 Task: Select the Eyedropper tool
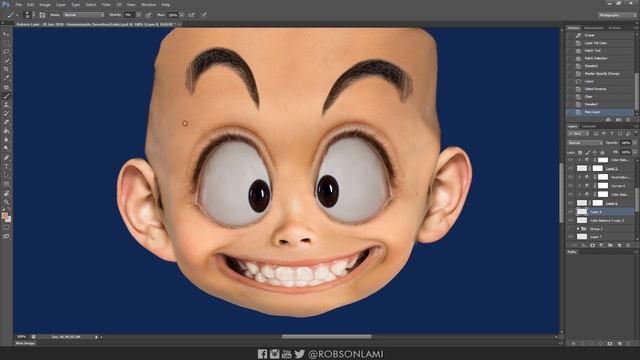pyautogui.click(x=6, y=78)
